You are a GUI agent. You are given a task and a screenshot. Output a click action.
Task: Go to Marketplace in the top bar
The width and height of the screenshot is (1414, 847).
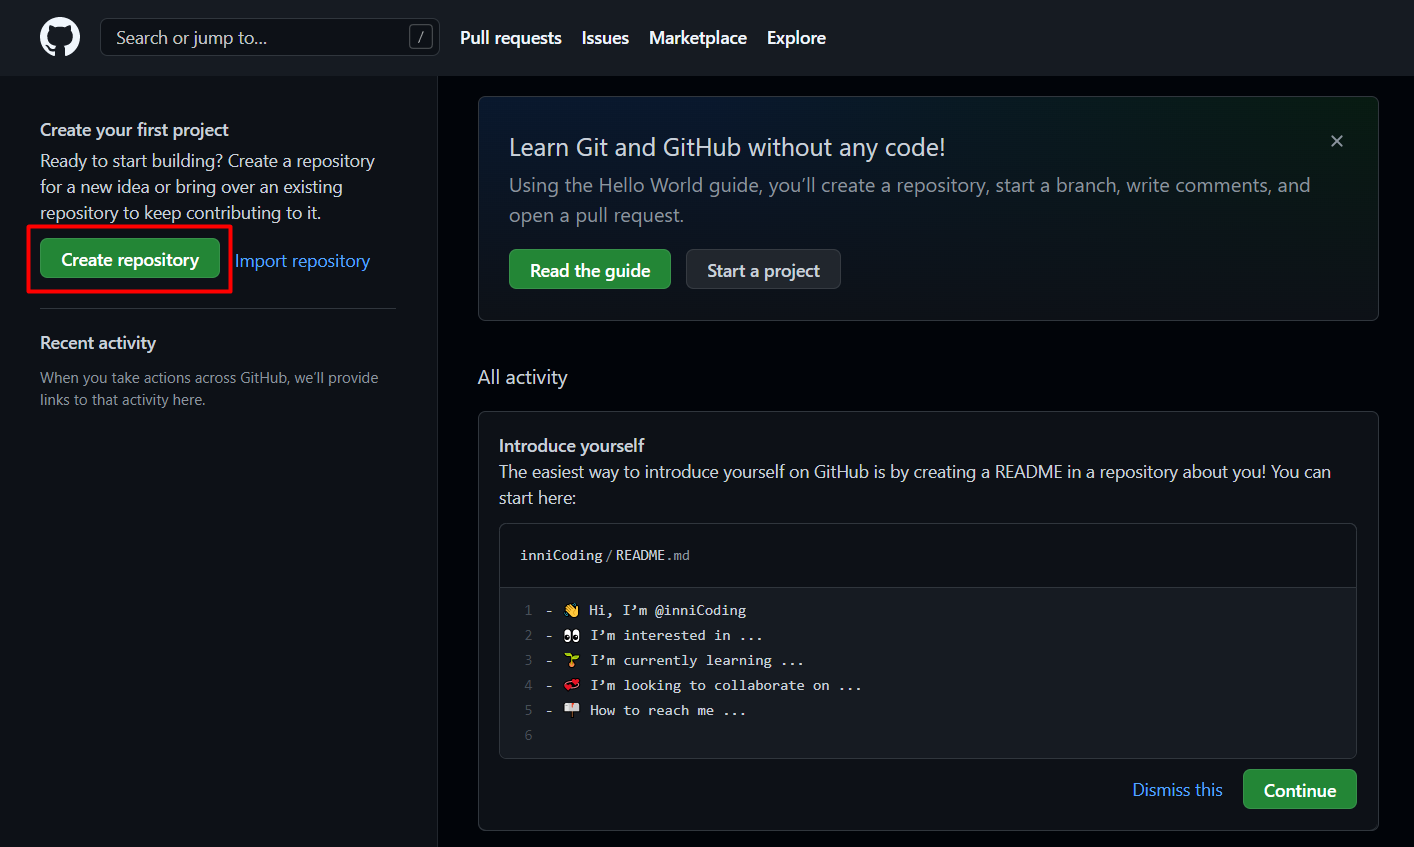click(x=698, y=38)
